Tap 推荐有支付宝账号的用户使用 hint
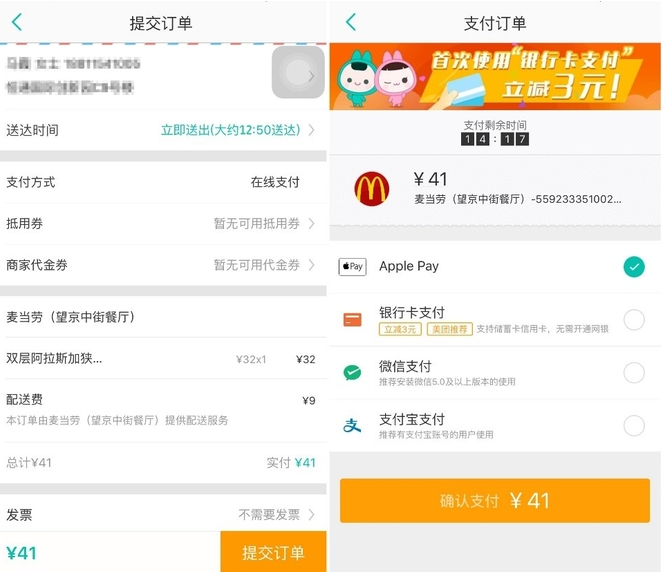 [436, 434]
